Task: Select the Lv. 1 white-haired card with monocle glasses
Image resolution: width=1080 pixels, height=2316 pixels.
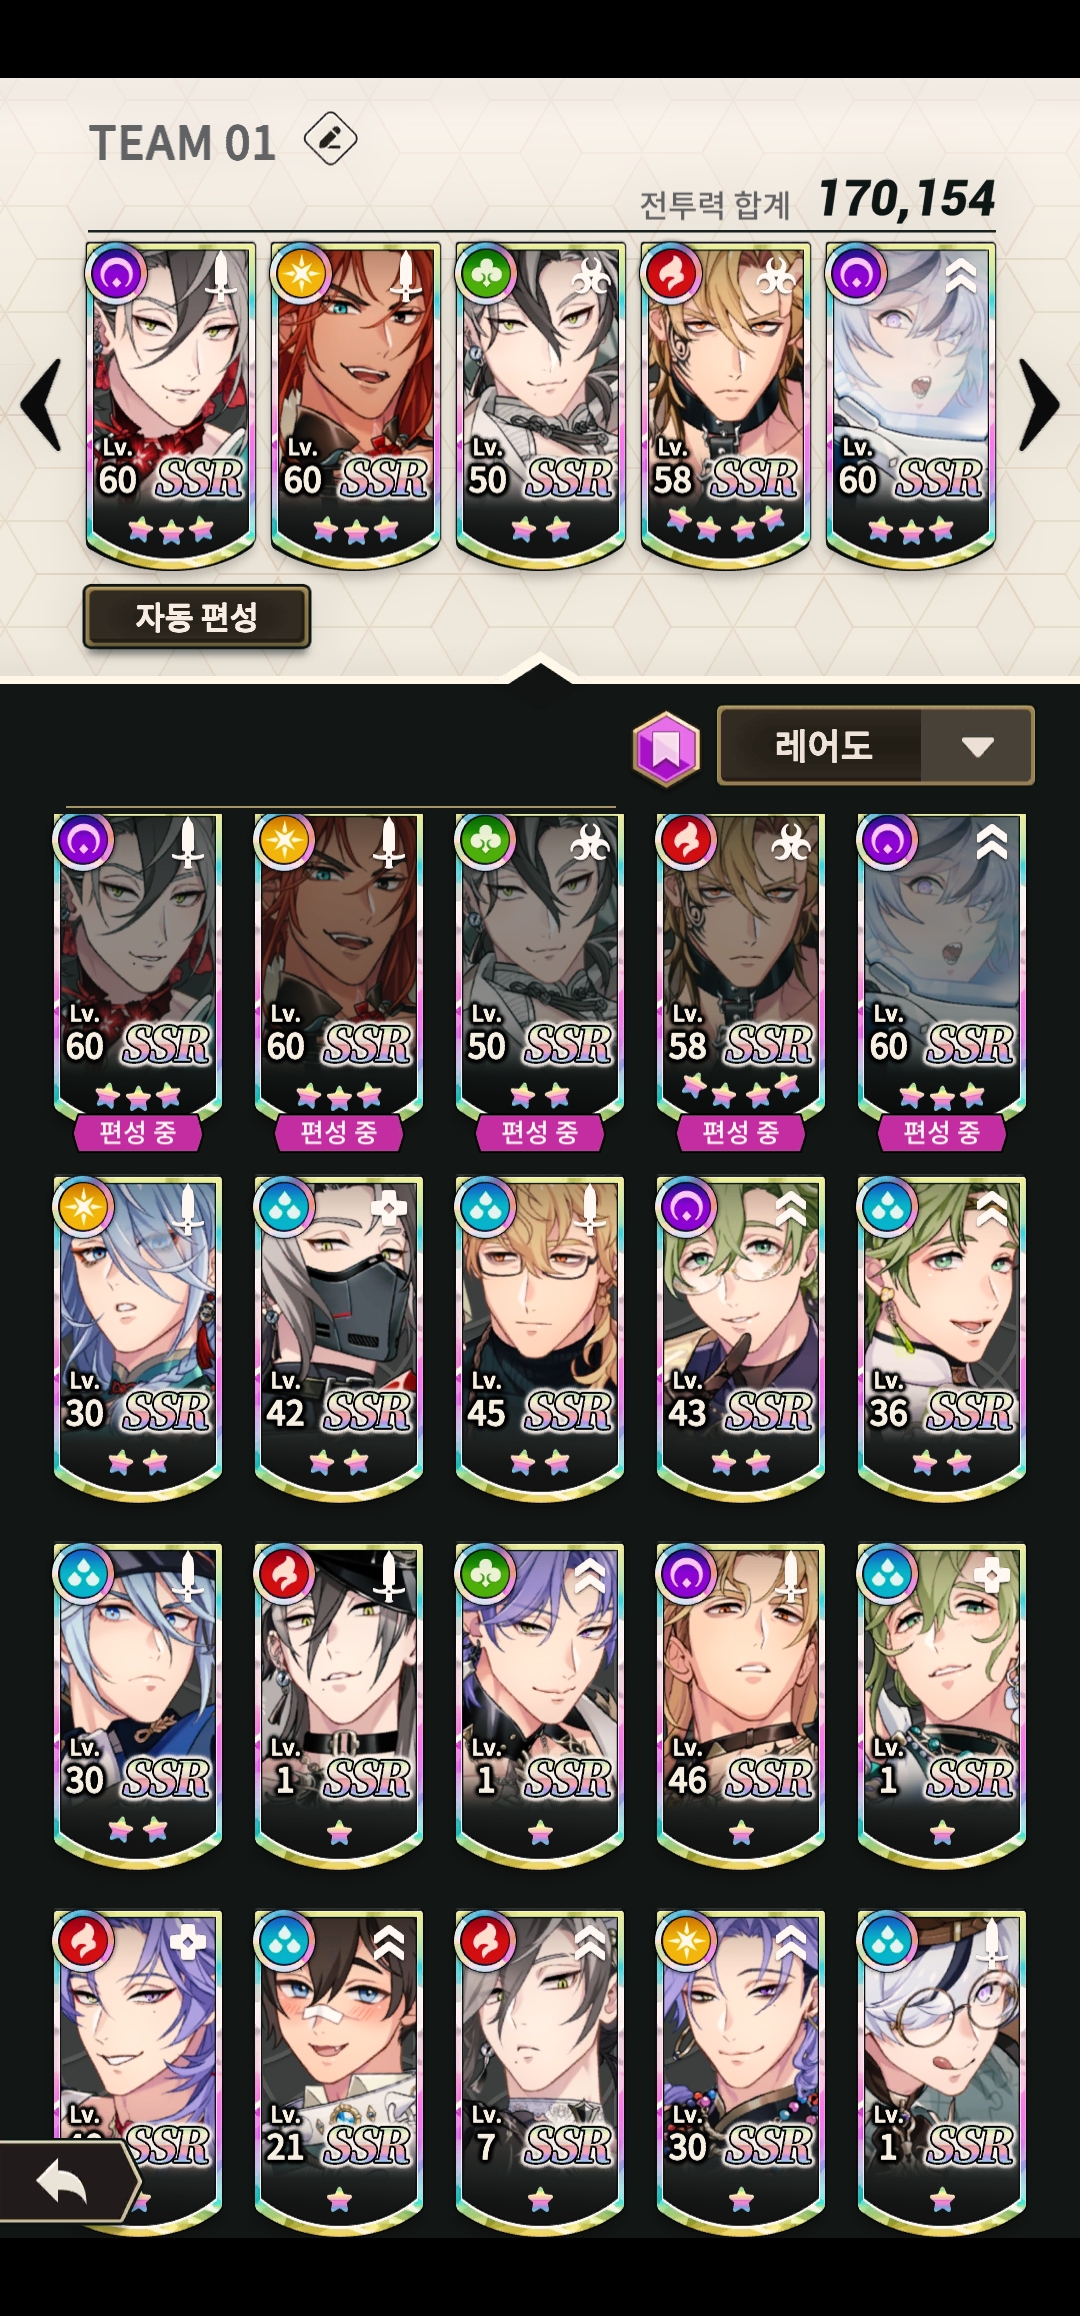Action: click(942, 2072)
